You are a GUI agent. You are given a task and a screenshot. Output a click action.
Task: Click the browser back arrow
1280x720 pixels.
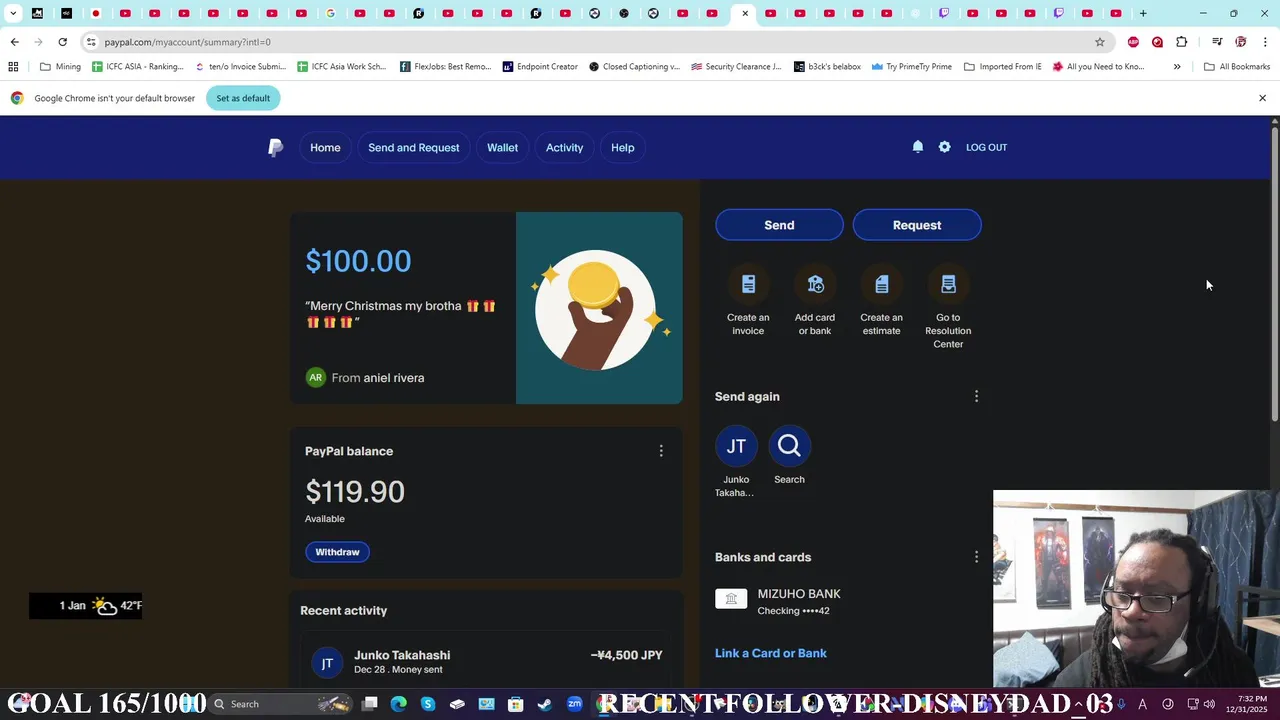(14, 42)
